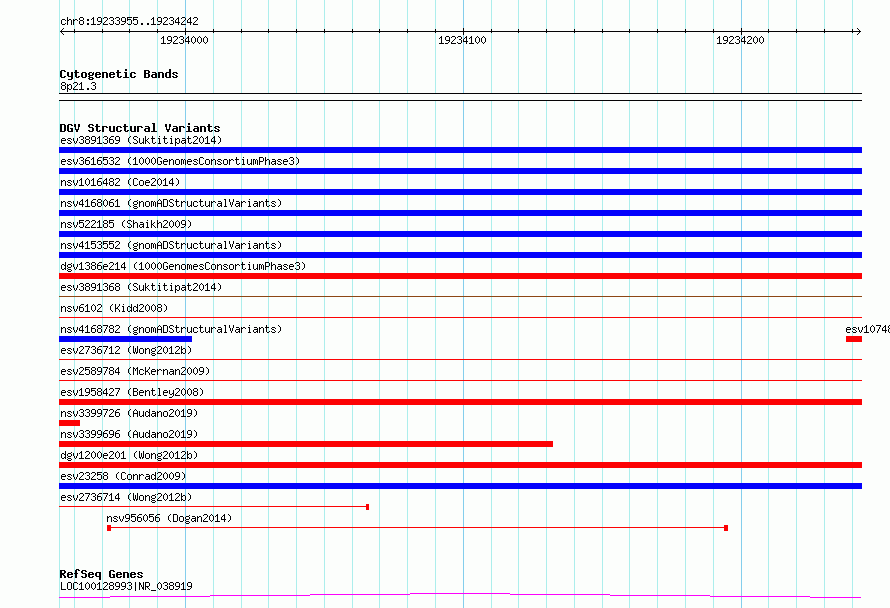This screenshot has height=608, width=890.
Task: Select the esv2736714 (Wong2012b) label
Action: point(126,497)
